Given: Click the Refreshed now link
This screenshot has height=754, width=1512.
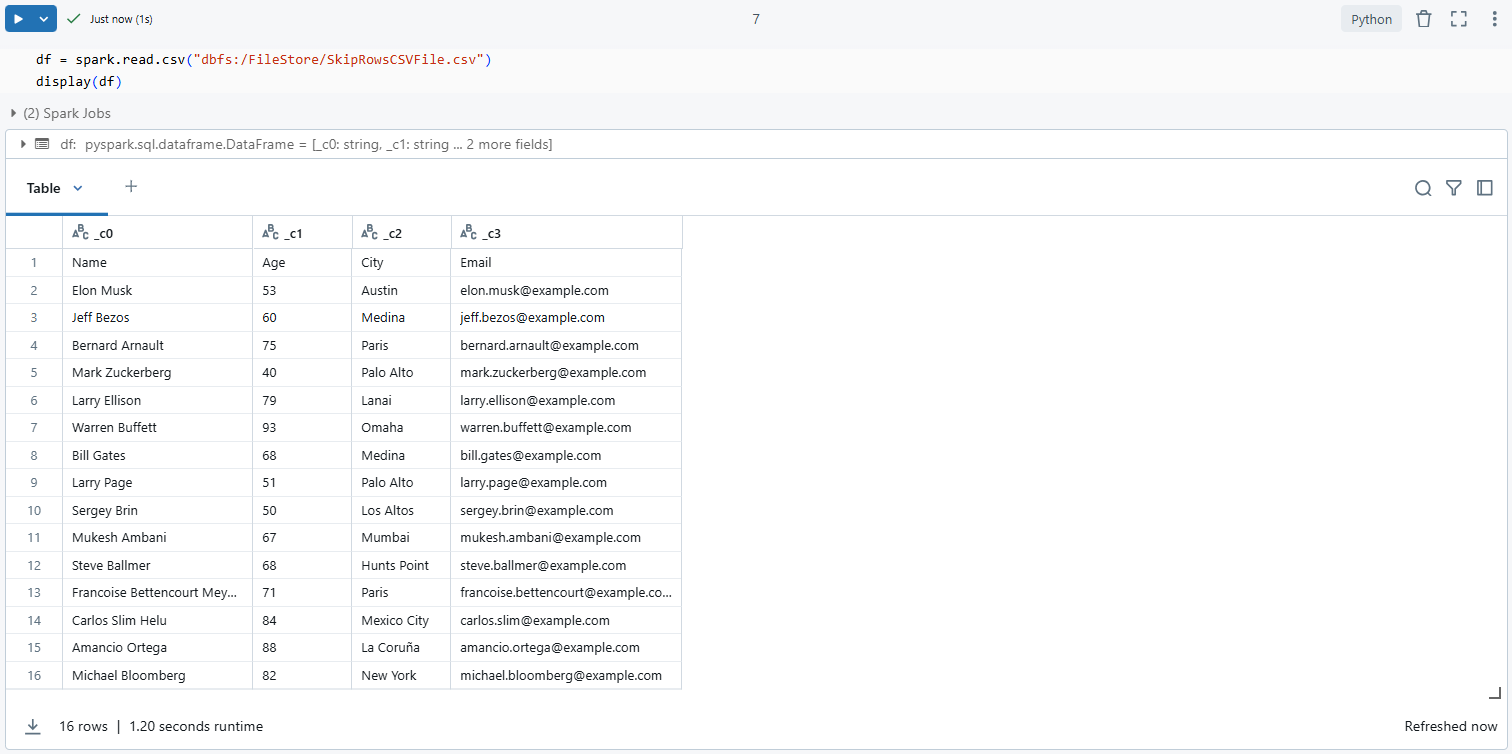Looking at the screenshot, I should 1450,726.
